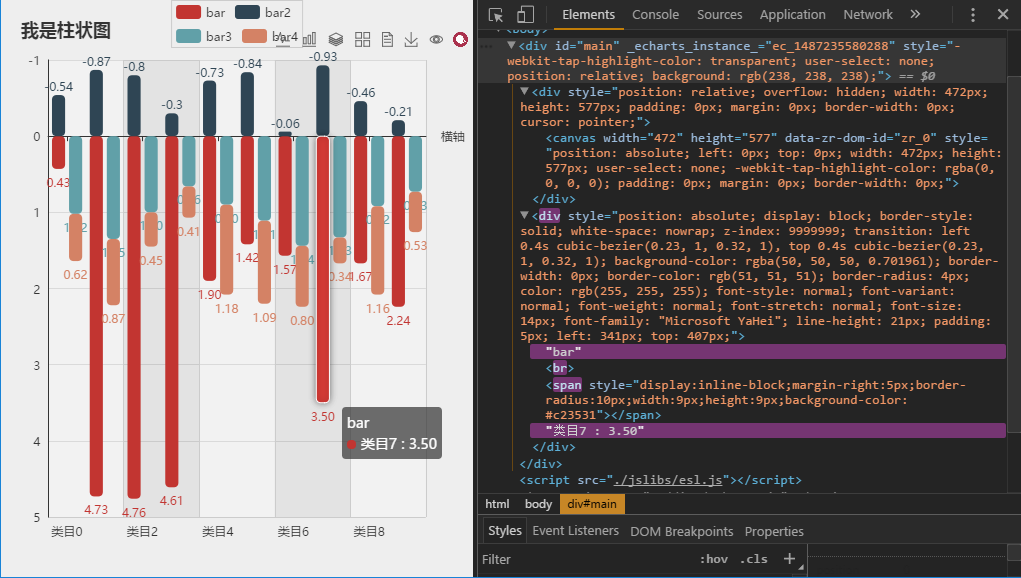Viewport: 1021px width, 578px height.
Task: Click the red circular custom toolbox icon
Action: (460, 40)
